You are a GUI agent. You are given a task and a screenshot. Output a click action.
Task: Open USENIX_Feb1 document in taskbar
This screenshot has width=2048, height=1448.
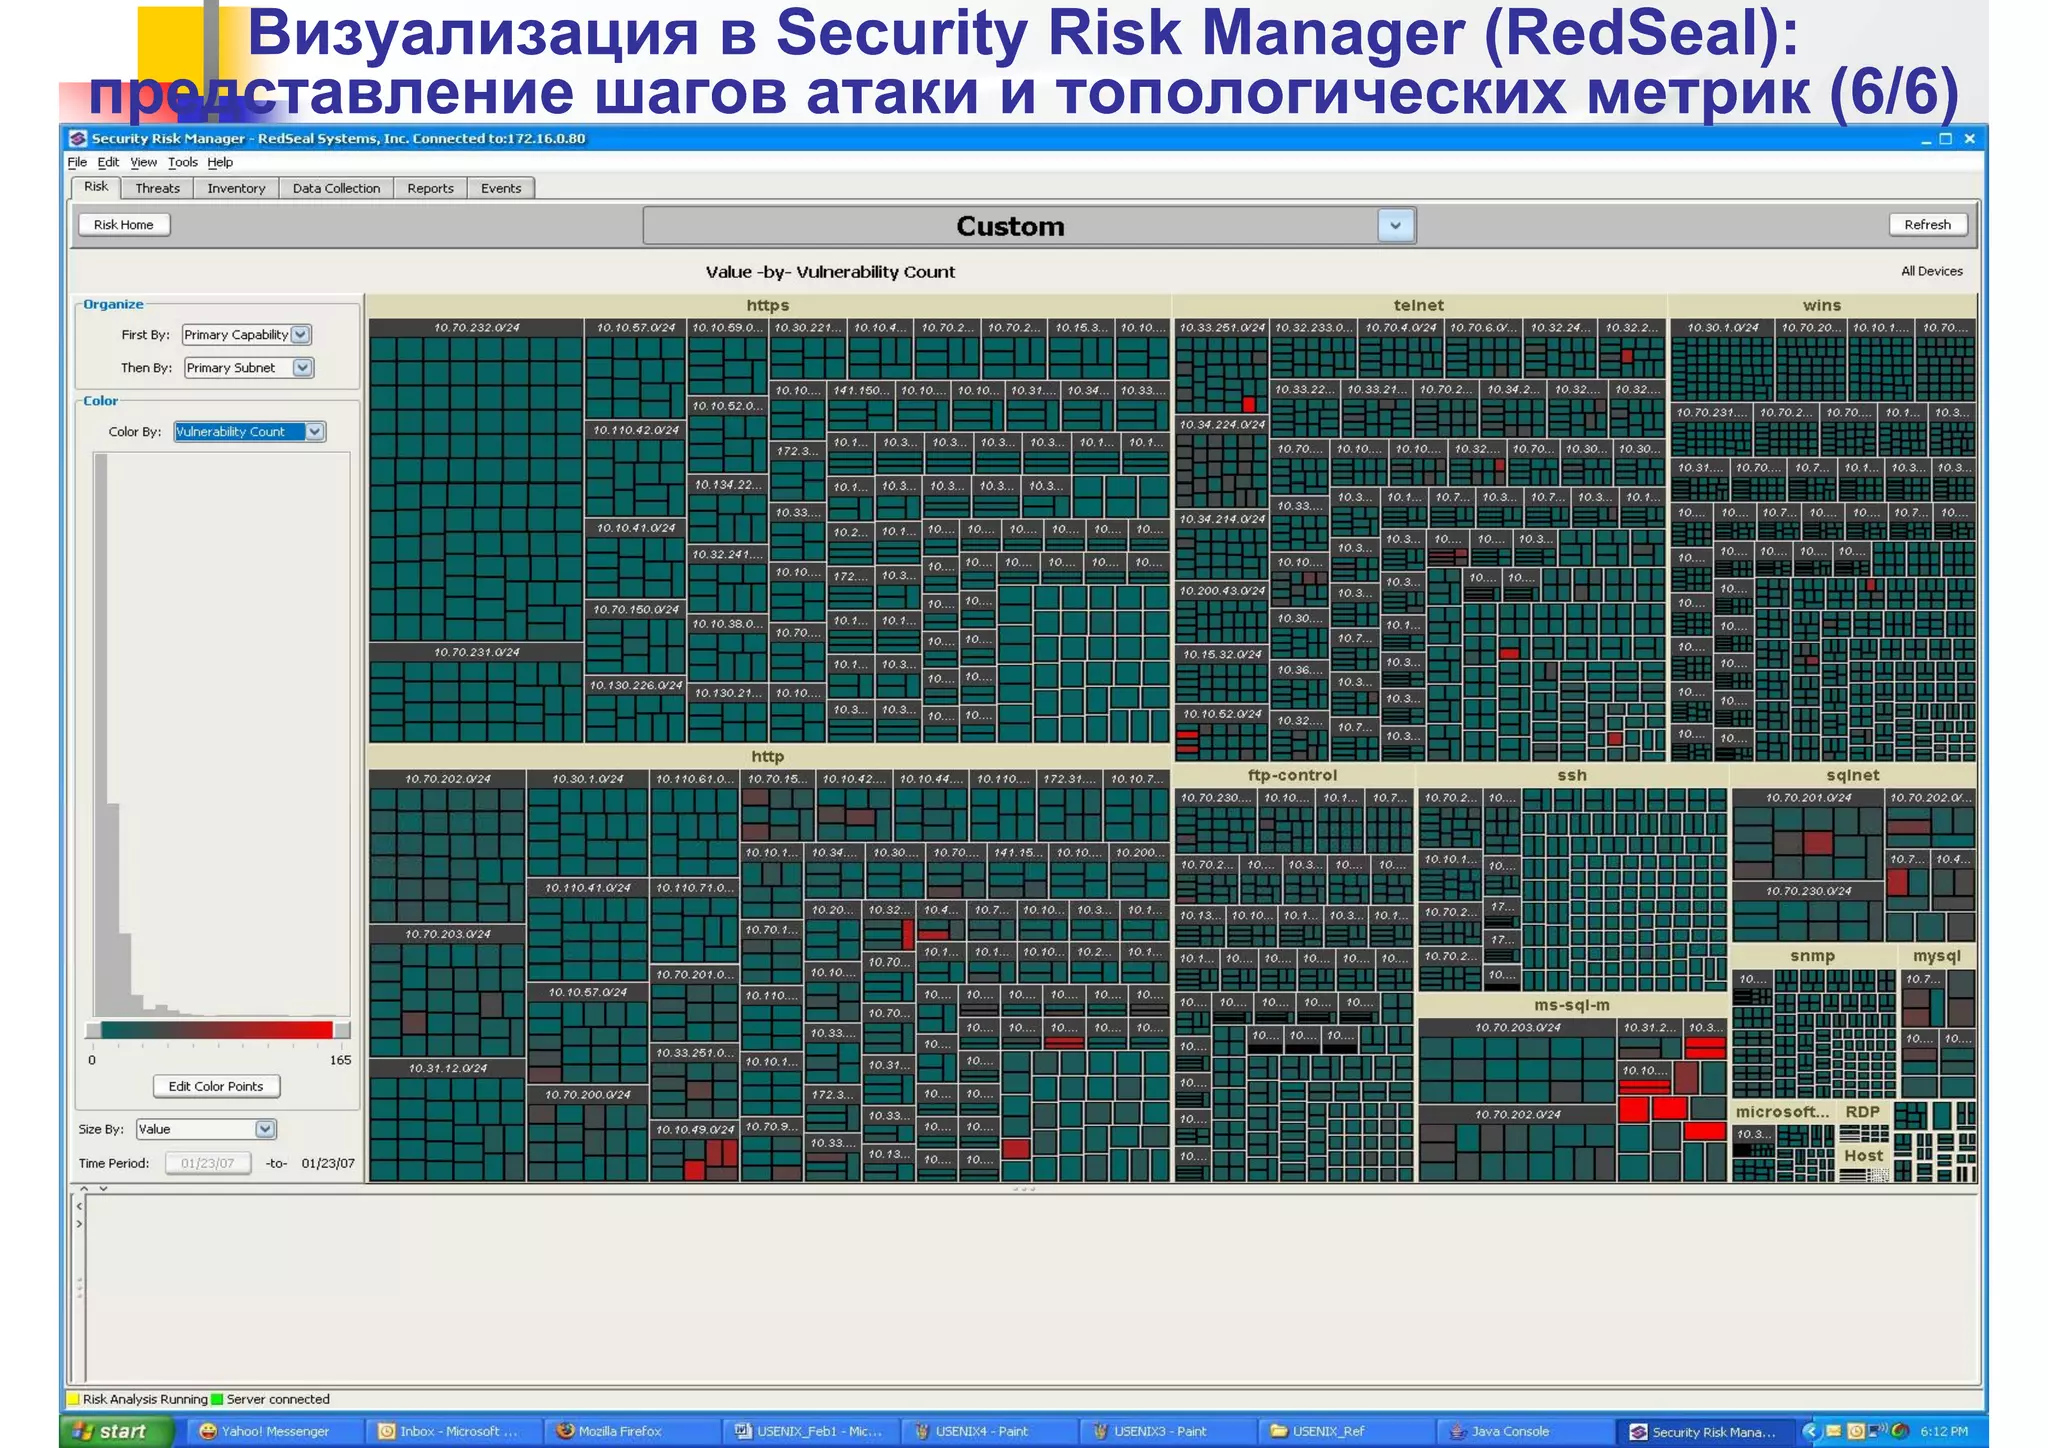point(810,1431)
